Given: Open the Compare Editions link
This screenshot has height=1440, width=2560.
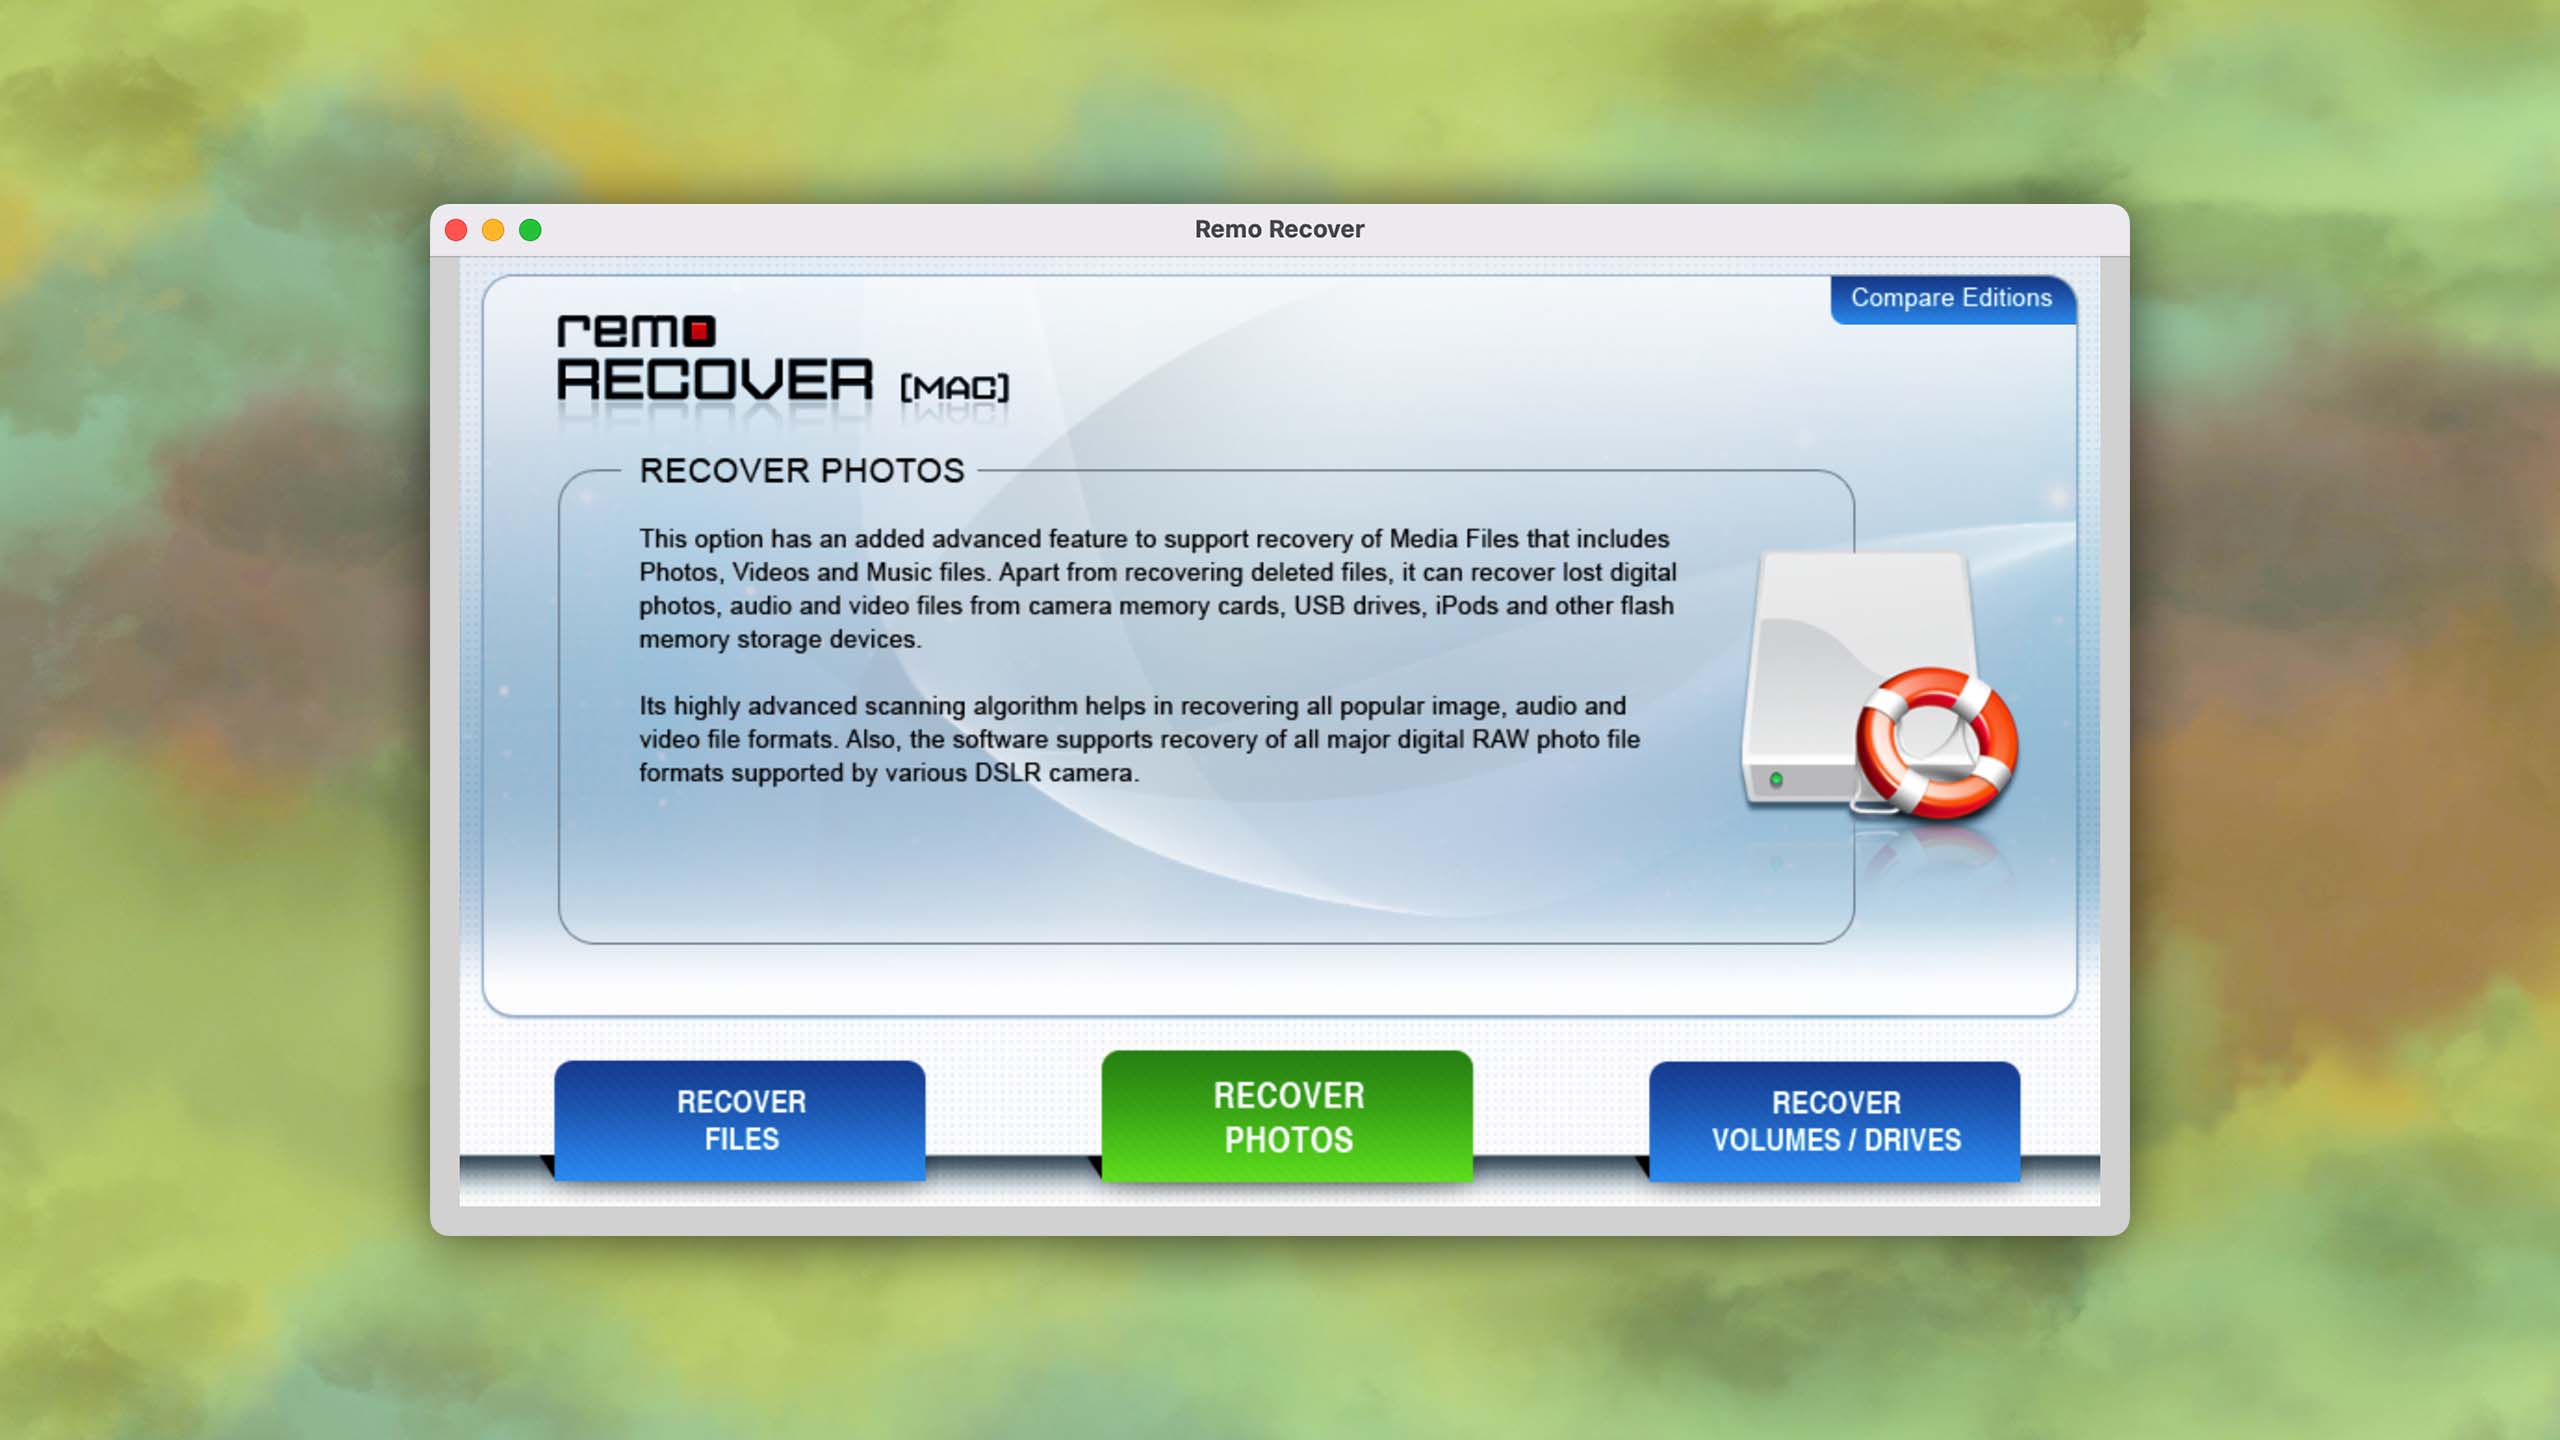Looking at the screenshot, I should [x=1951, y=298].
